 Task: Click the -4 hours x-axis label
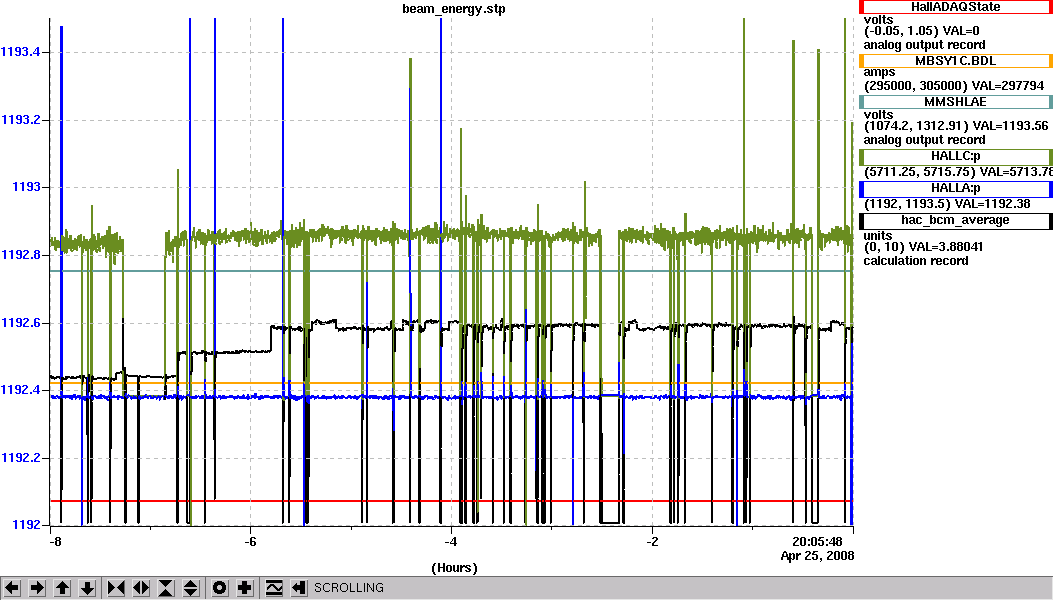(451, 541)
